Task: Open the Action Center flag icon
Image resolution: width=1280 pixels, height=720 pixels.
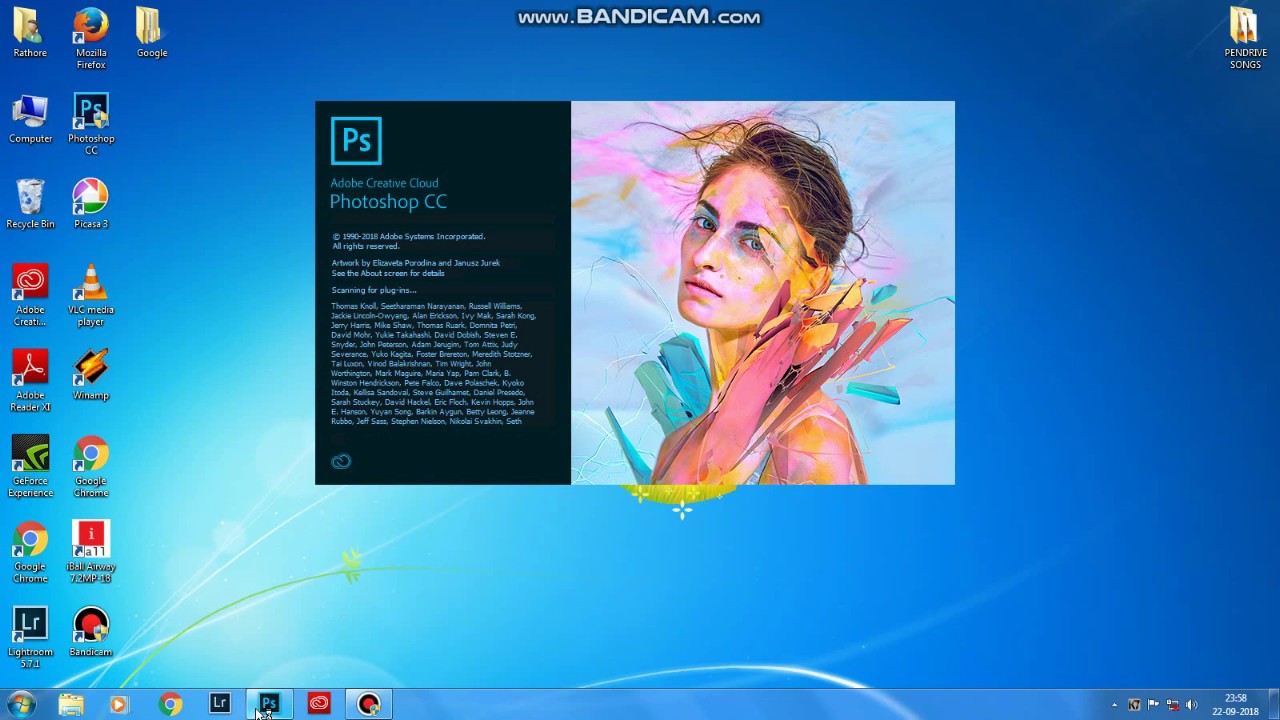Action: click(1153, 705)
